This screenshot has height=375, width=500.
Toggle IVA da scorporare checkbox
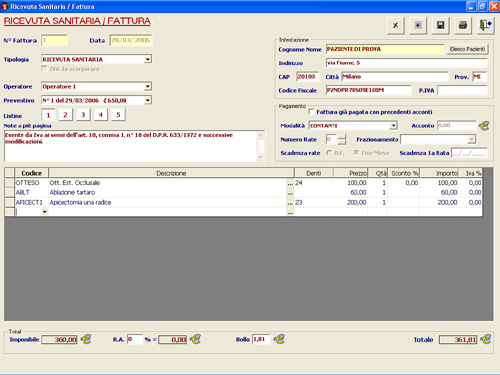44,68
